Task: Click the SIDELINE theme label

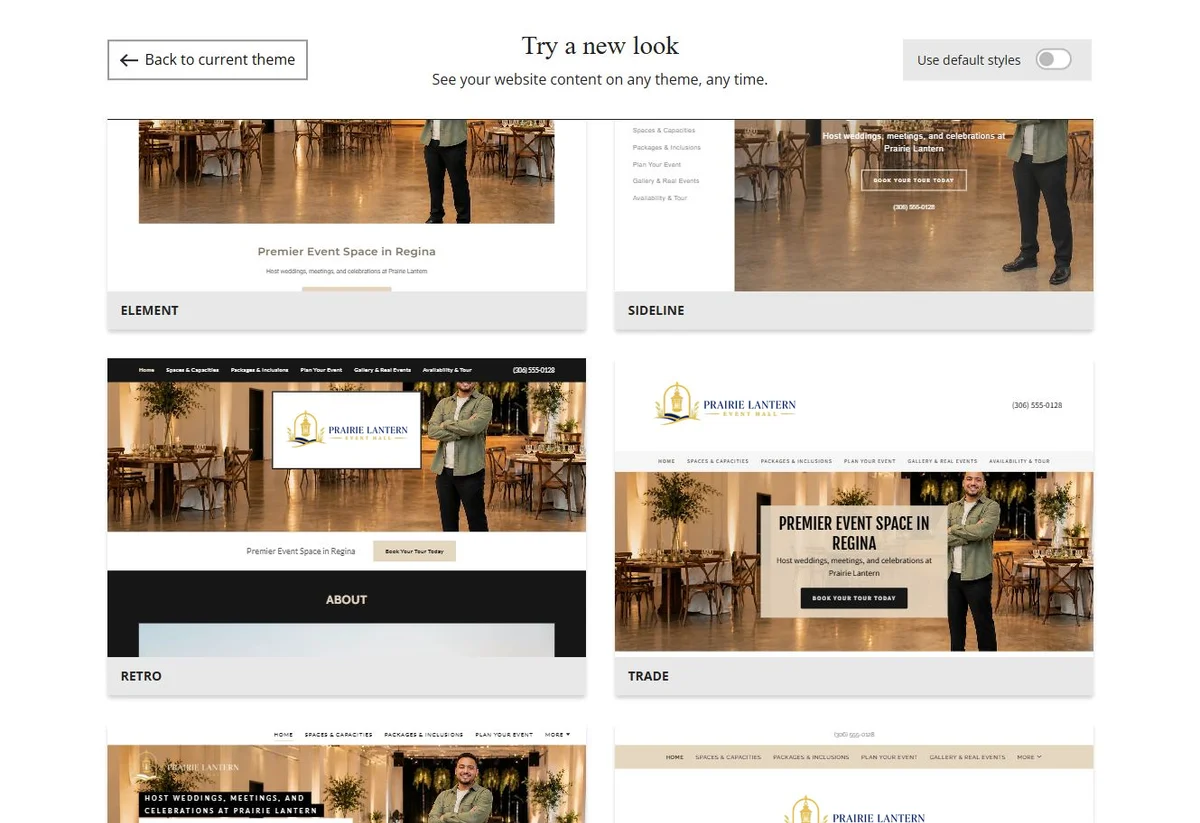Action: pyautogui.click(x=656, y=310)
